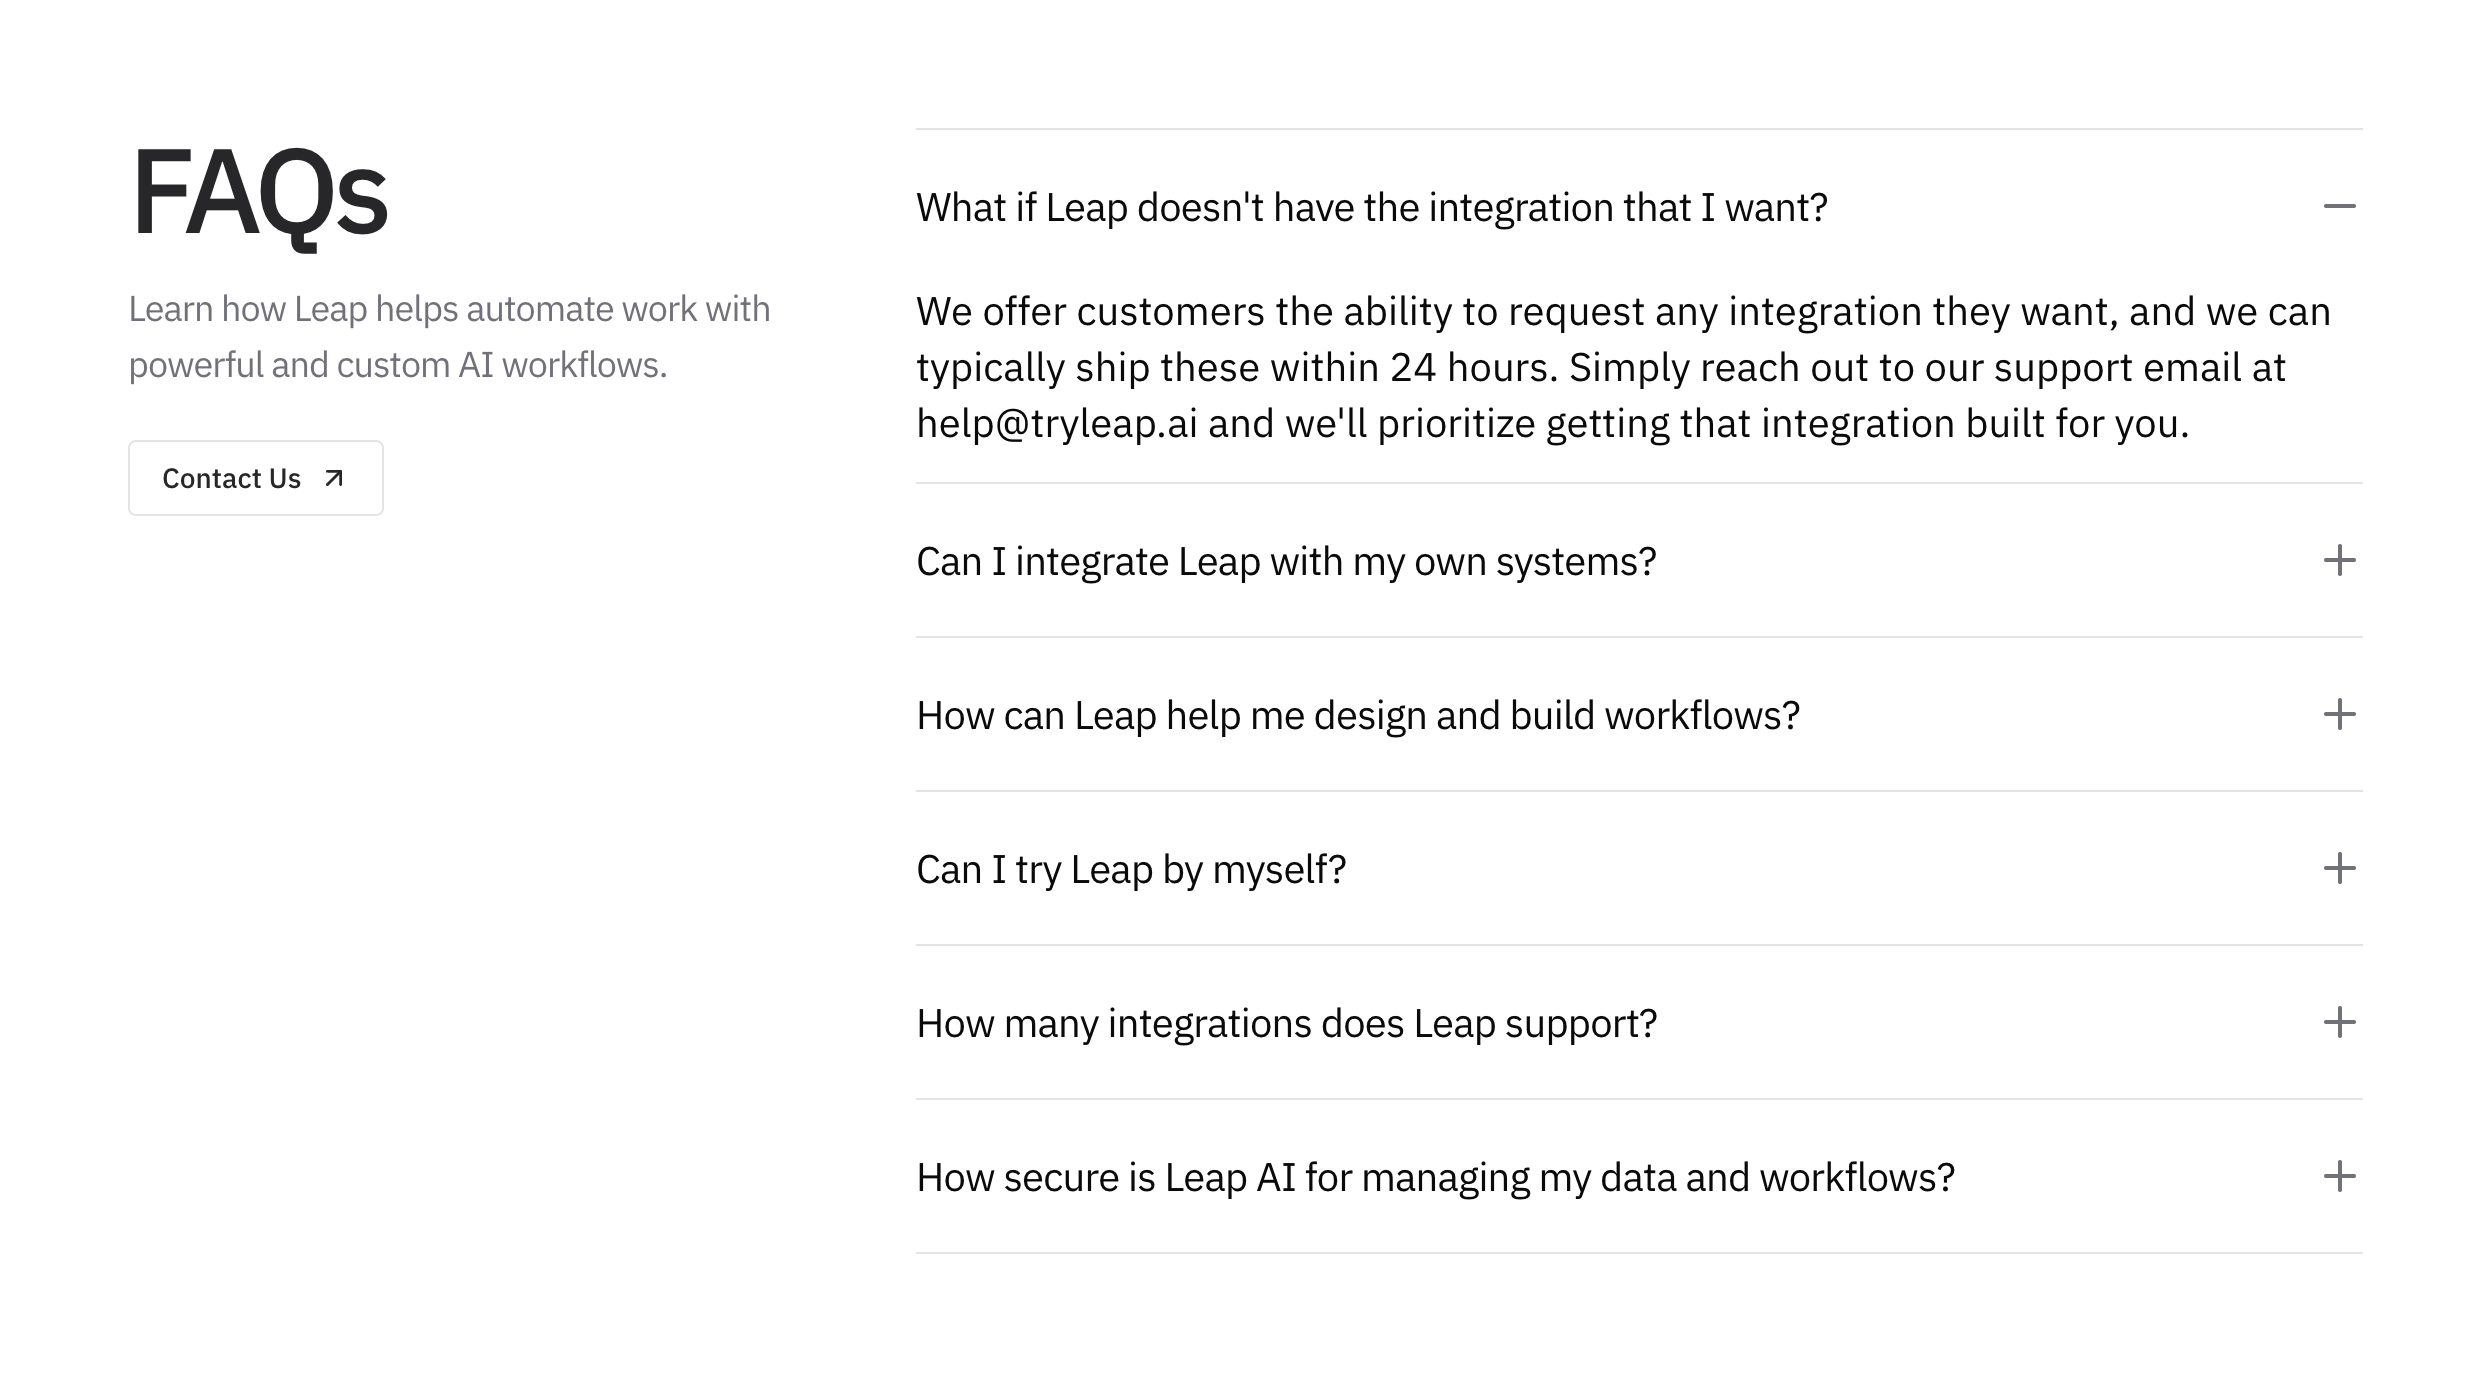
Task: Collapse 'What if Leap doesn't have the integration' question
Action: (1371, 208)
